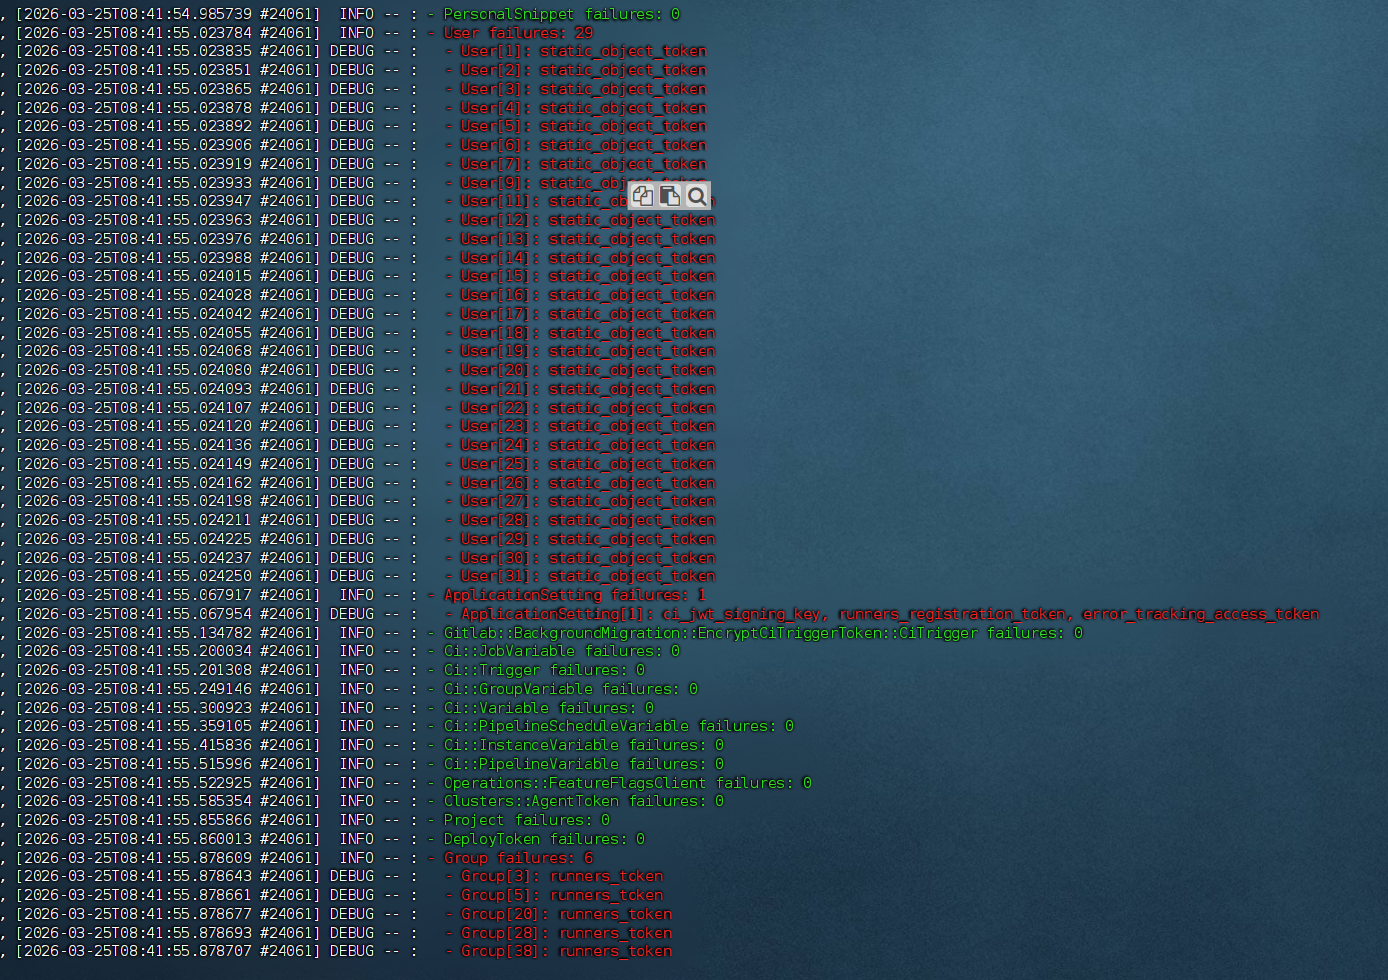Select the 'ApplicationSetting failures: 1' line
This screenshot has width=1388, height=980.
[575, 595]
